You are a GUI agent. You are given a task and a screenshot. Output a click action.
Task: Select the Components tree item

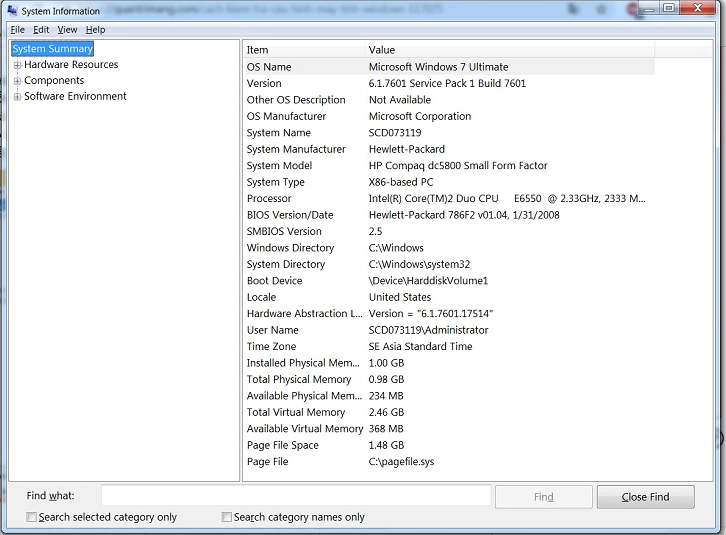[x=54, y=80]
